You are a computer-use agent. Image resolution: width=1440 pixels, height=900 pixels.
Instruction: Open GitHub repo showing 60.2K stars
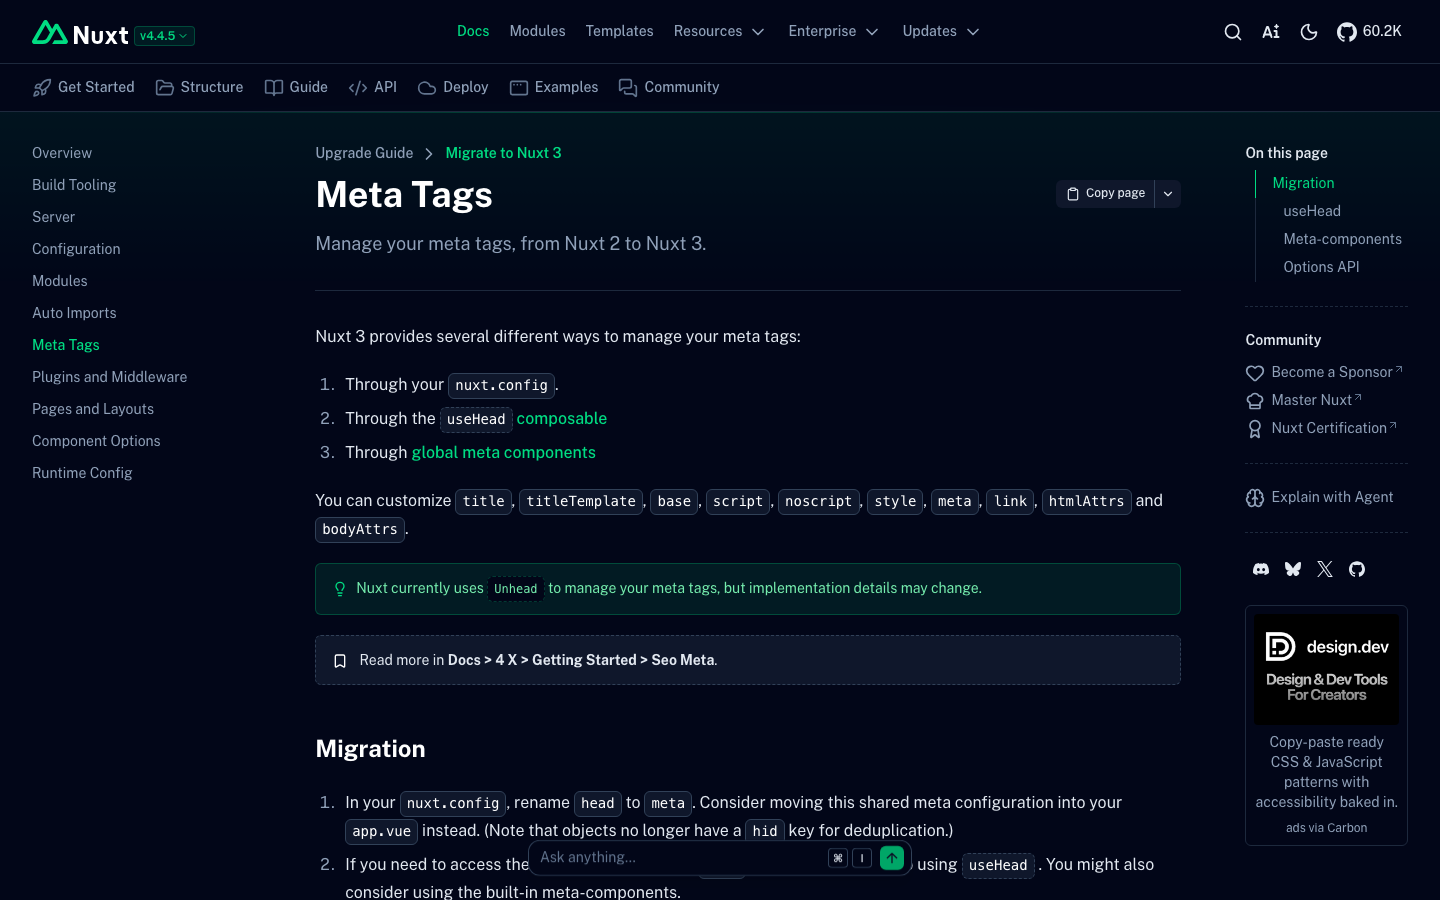click(1369, 32)
